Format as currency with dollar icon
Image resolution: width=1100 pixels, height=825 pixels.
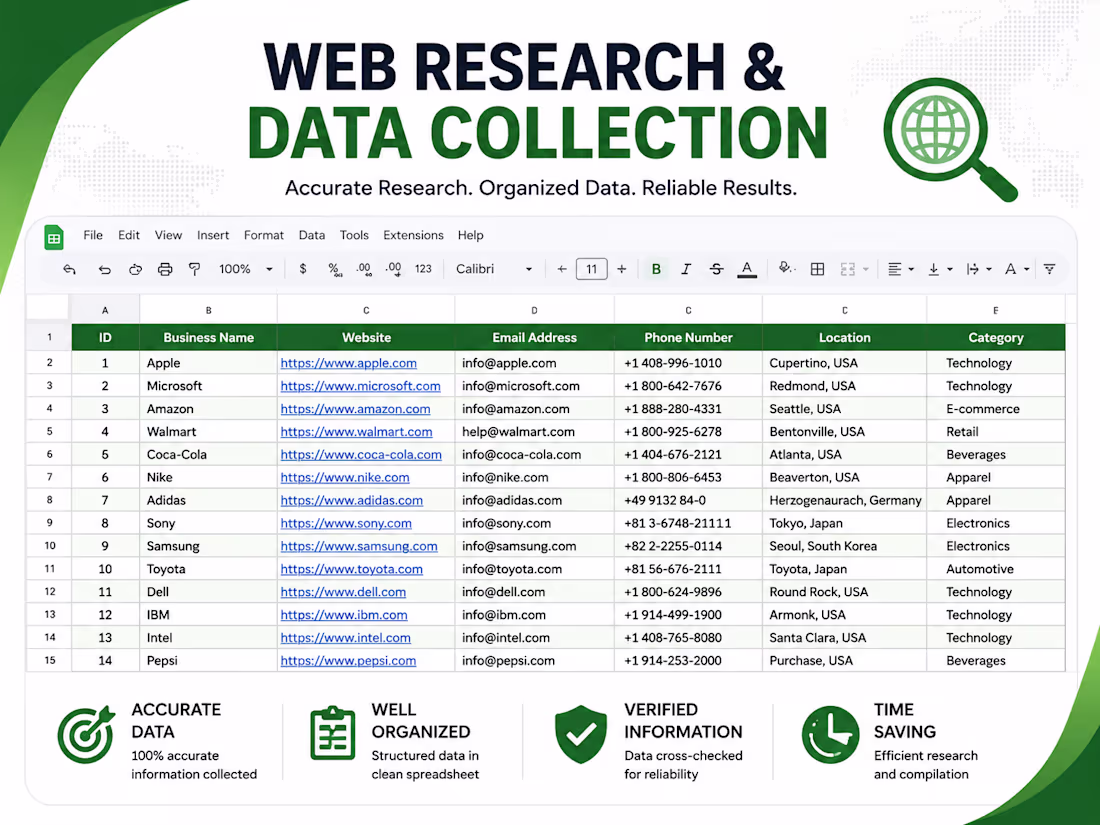303,269
